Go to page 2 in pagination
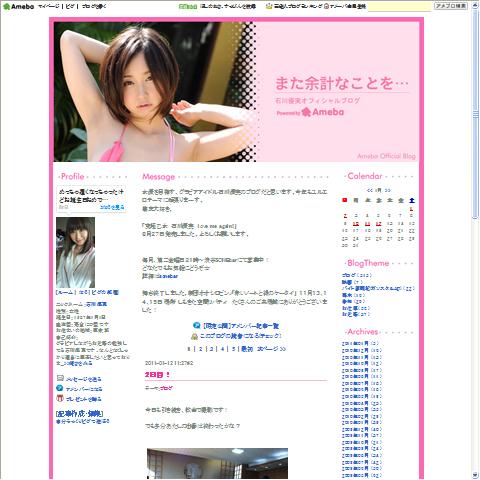Image resolution: width=480 pixels, height=480 pixels. [x=201, y=349]
